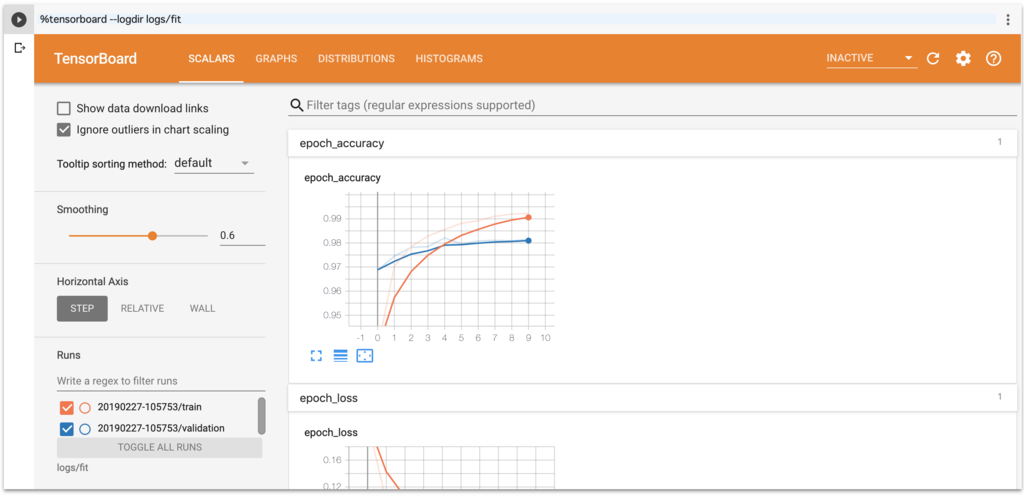Select only the validation run radio circle
Screen dimensions: 1024x496
tap(85, 429)
